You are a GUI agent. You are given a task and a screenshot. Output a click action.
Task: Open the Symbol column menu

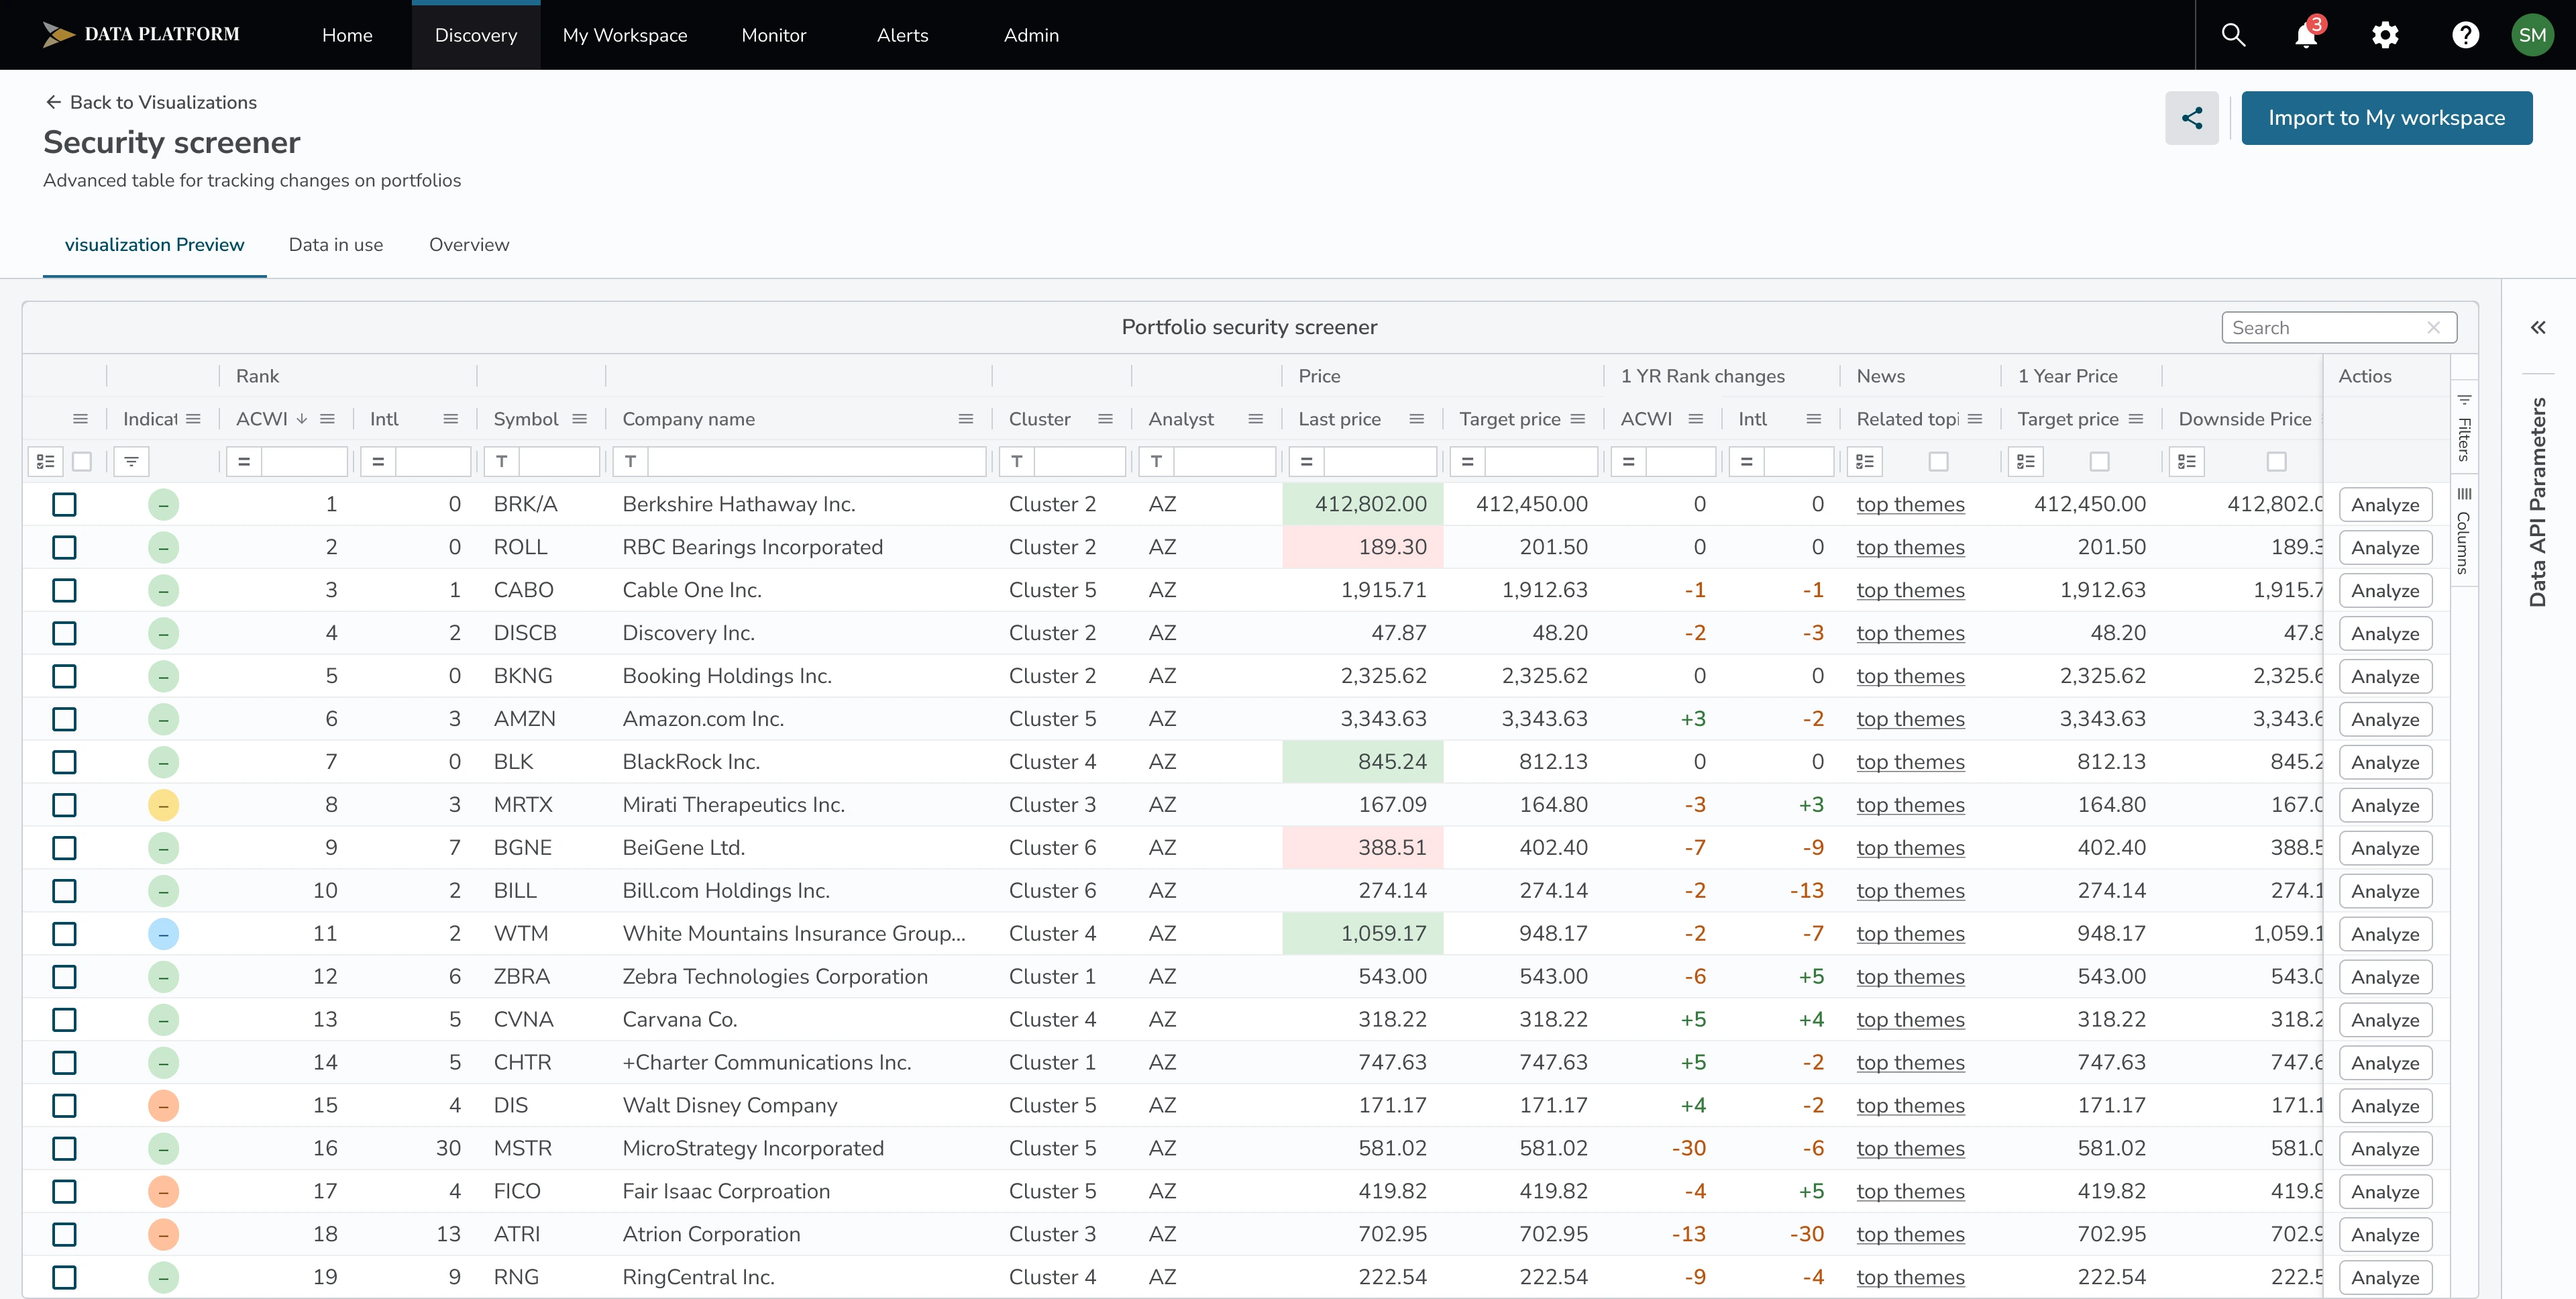pos(579,419)
